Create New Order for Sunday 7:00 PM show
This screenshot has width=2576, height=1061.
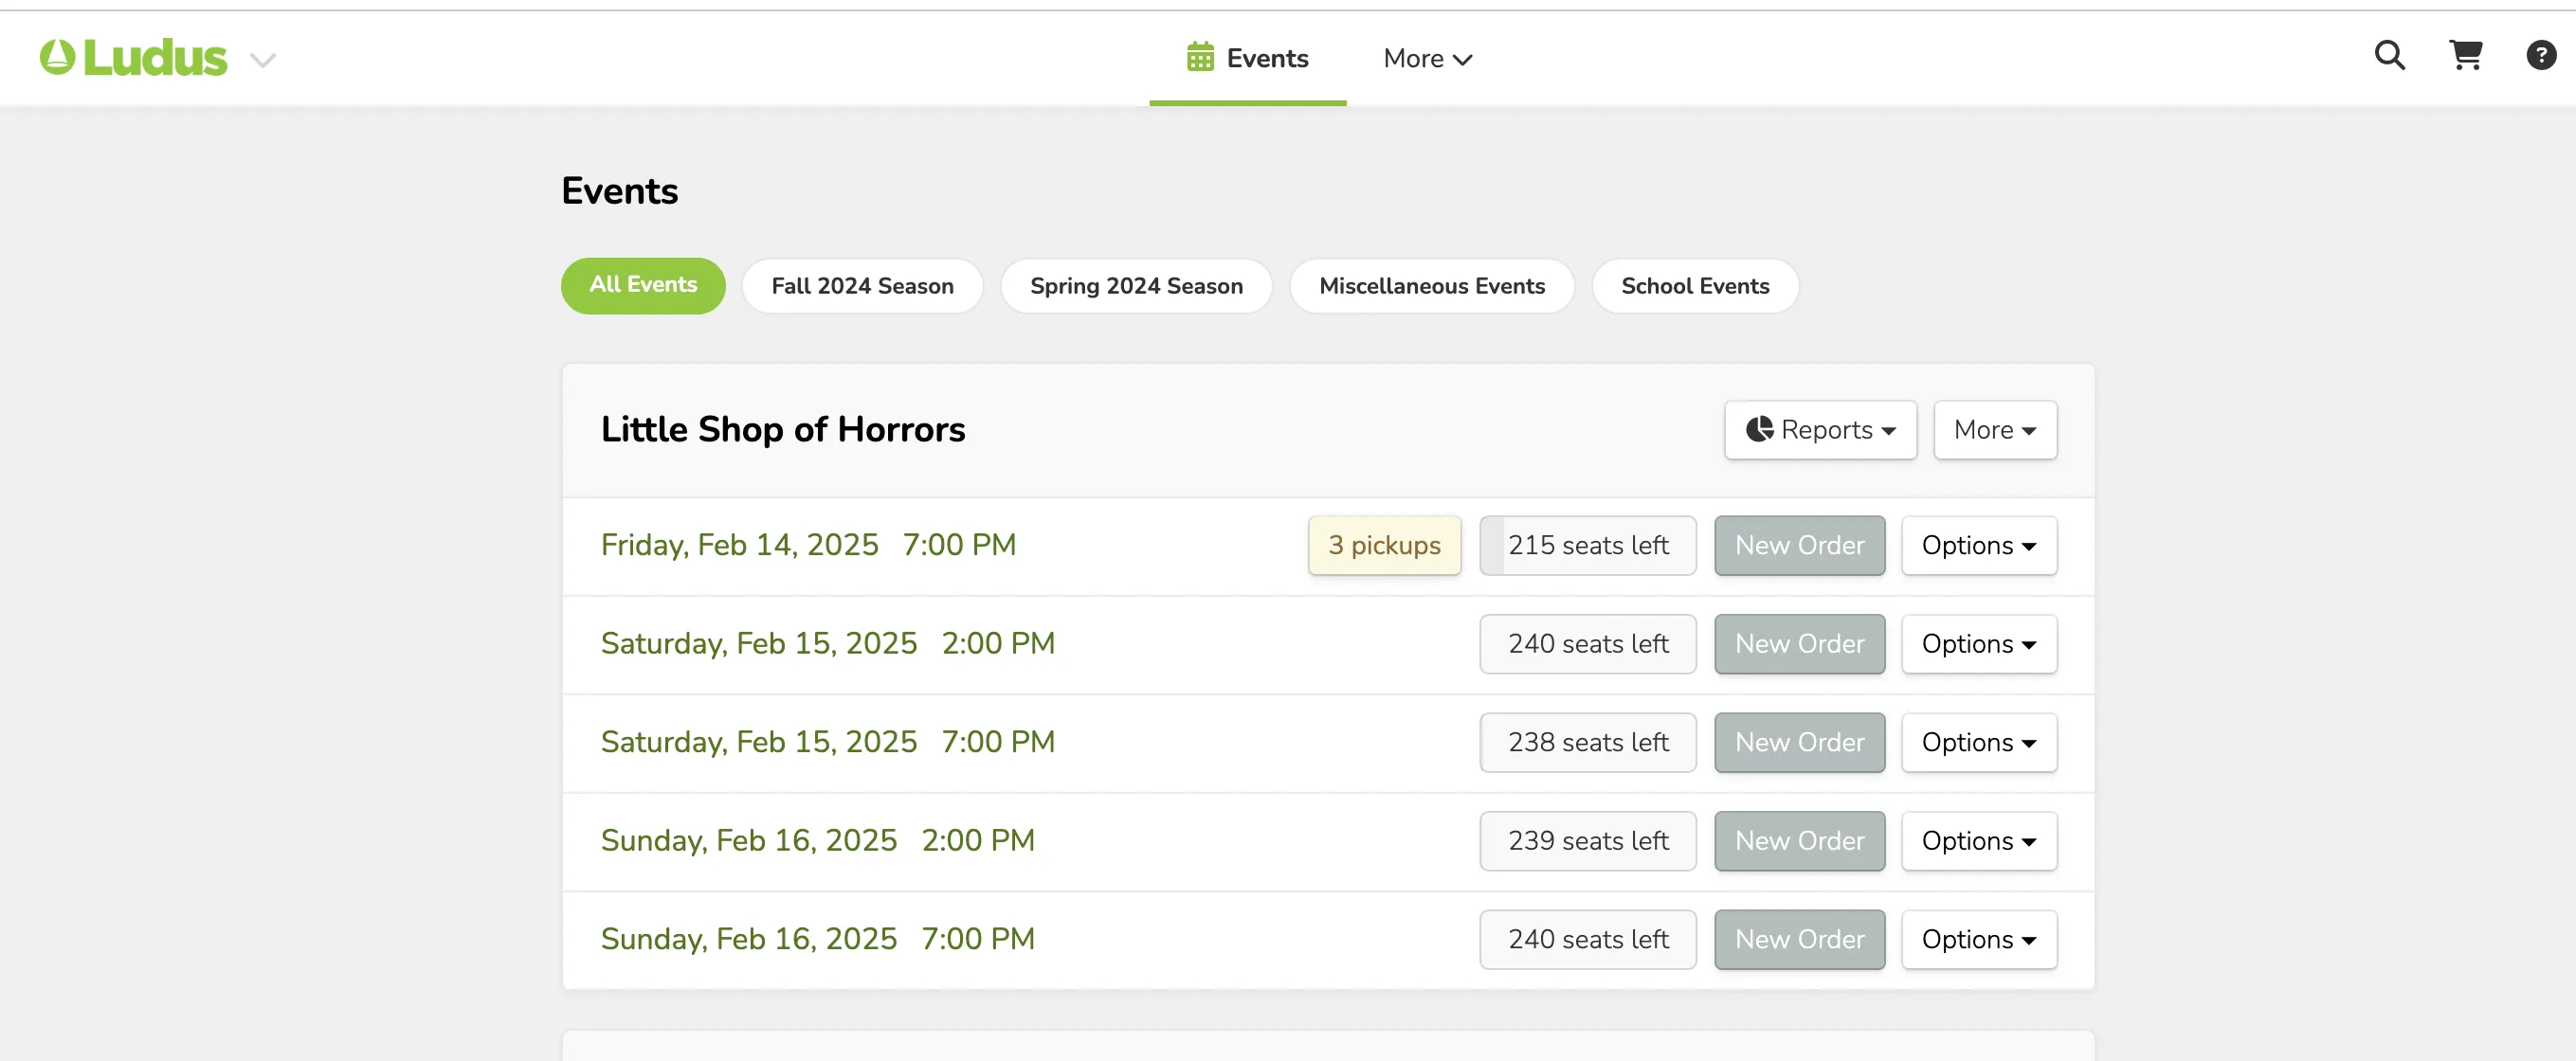1799,940
